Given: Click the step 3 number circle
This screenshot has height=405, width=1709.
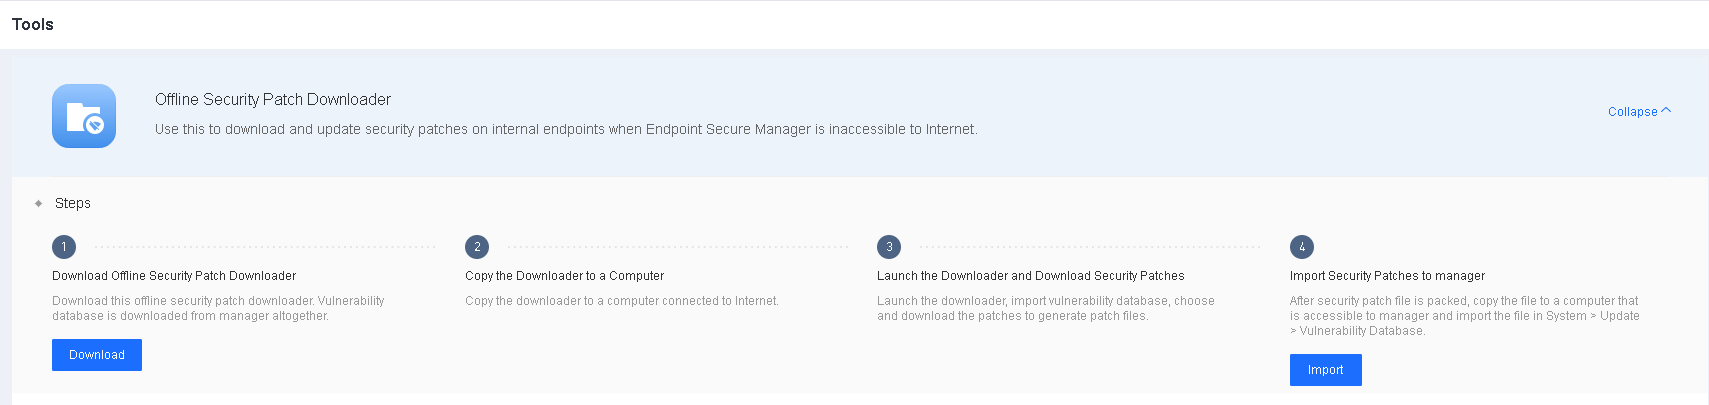Looking at the screenshot, I should coord(889,247).
